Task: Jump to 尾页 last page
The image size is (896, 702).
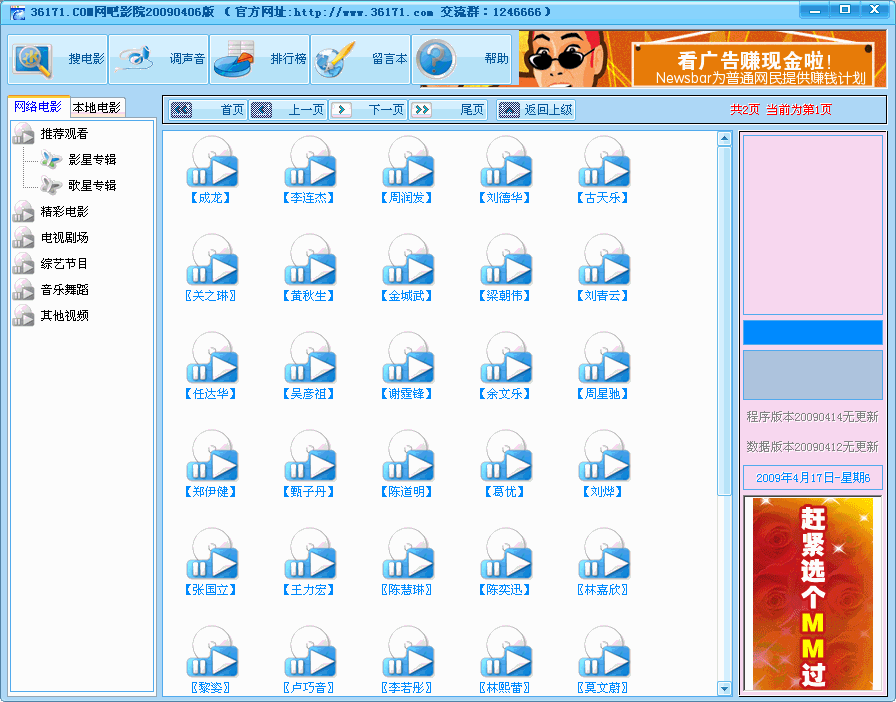Action: 448,110
